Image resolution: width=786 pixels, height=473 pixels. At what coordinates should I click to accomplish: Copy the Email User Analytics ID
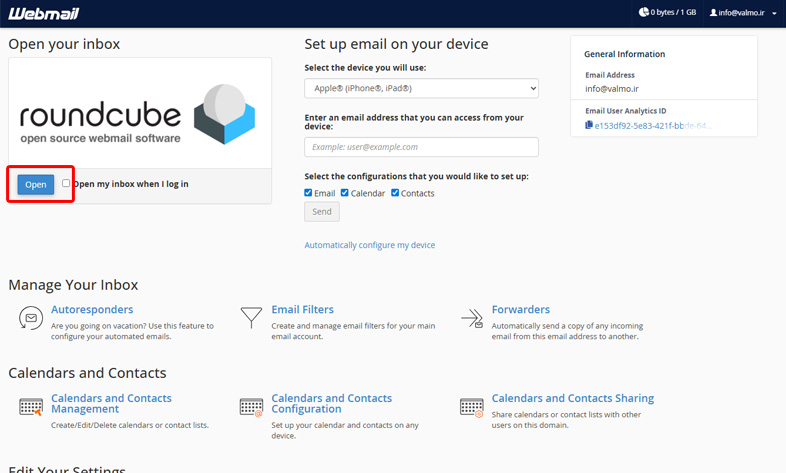click(x=589, y=126)
